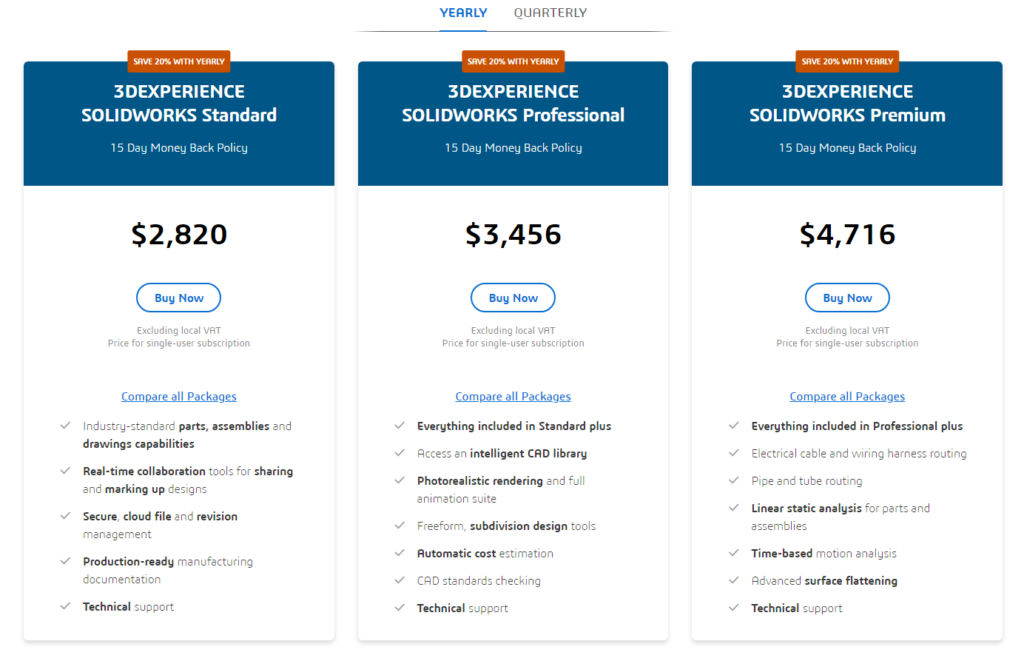Click the Premium plan's Save 20% badge

coord(847,61)
